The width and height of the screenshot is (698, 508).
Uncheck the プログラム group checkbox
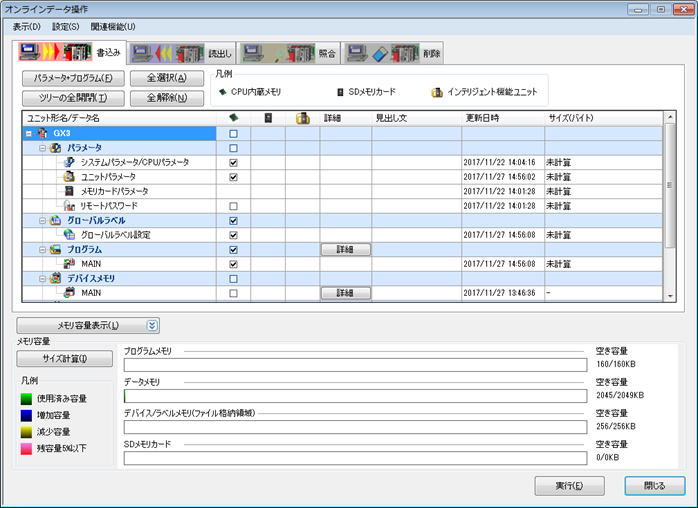(x=233, y=249)
